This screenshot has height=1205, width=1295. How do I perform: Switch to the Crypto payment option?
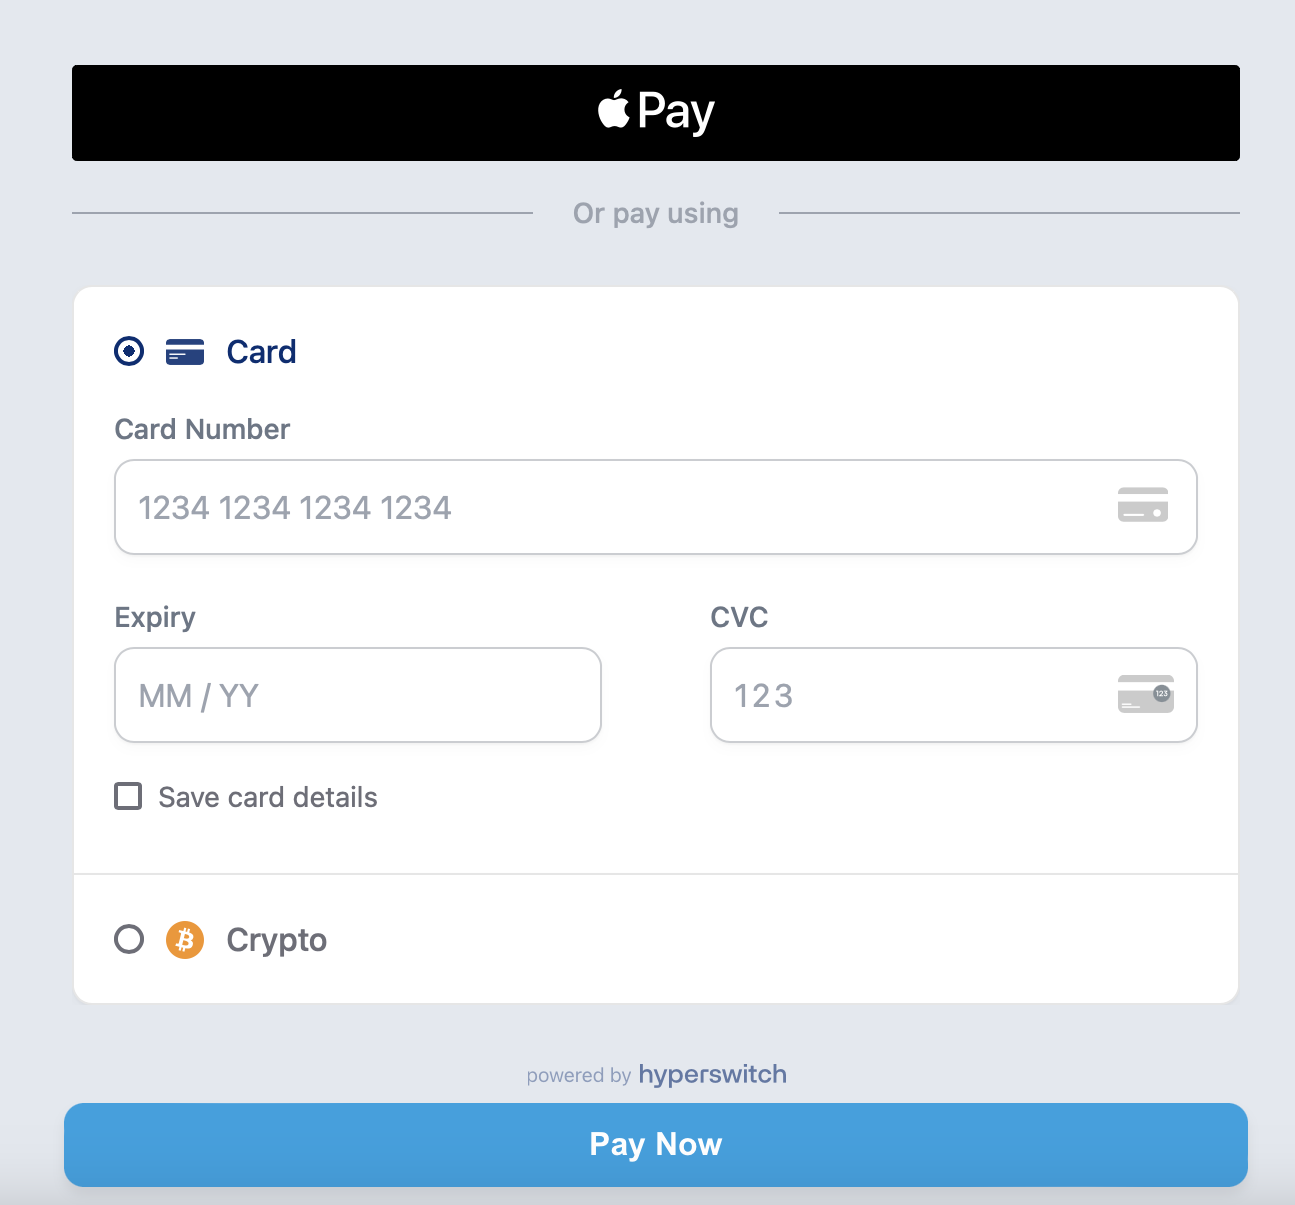pyautogui.click(x=277, y=940)
